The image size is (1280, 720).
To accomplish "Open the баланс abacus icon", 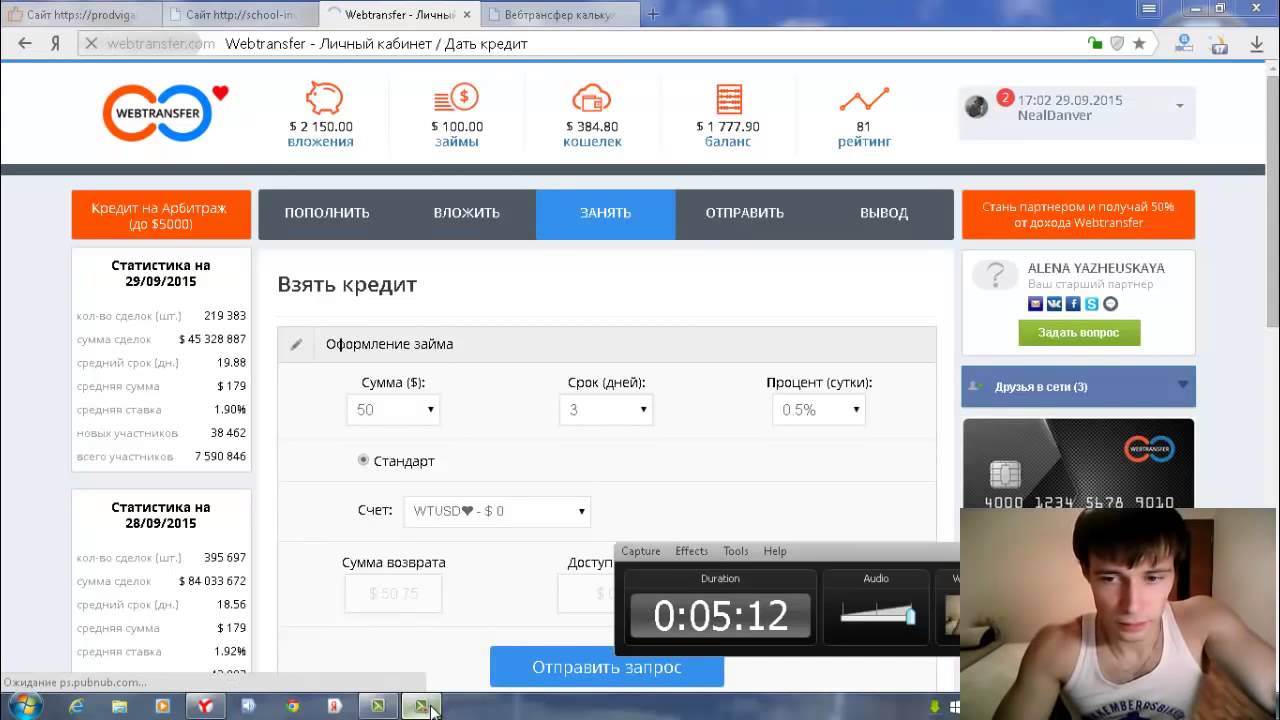I will [x=729, y=100].
